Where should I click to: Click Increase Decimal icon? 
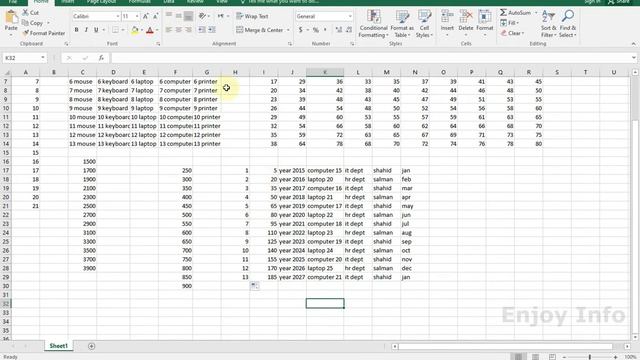coord(339,30)
